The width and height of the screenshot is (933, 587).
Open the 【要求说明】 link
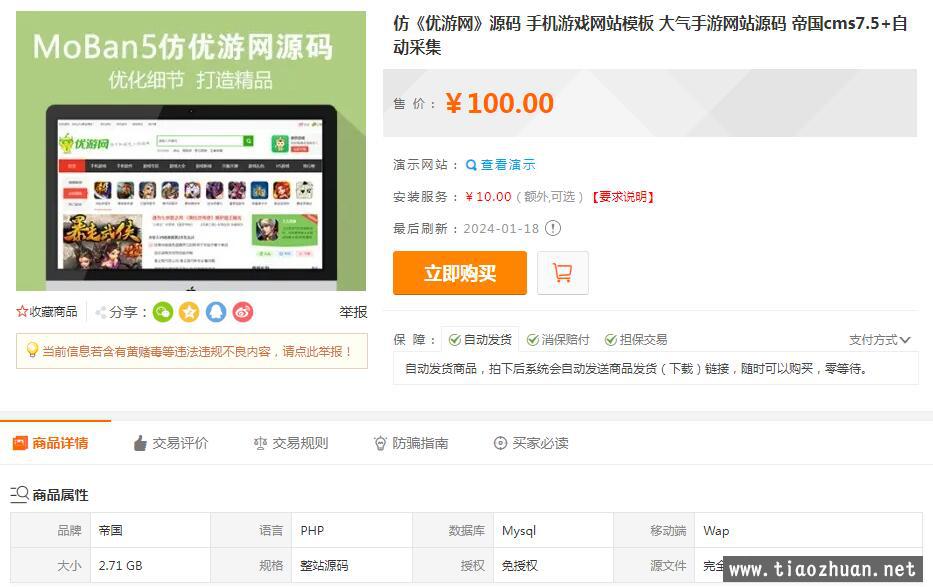(x=623, y=197)
